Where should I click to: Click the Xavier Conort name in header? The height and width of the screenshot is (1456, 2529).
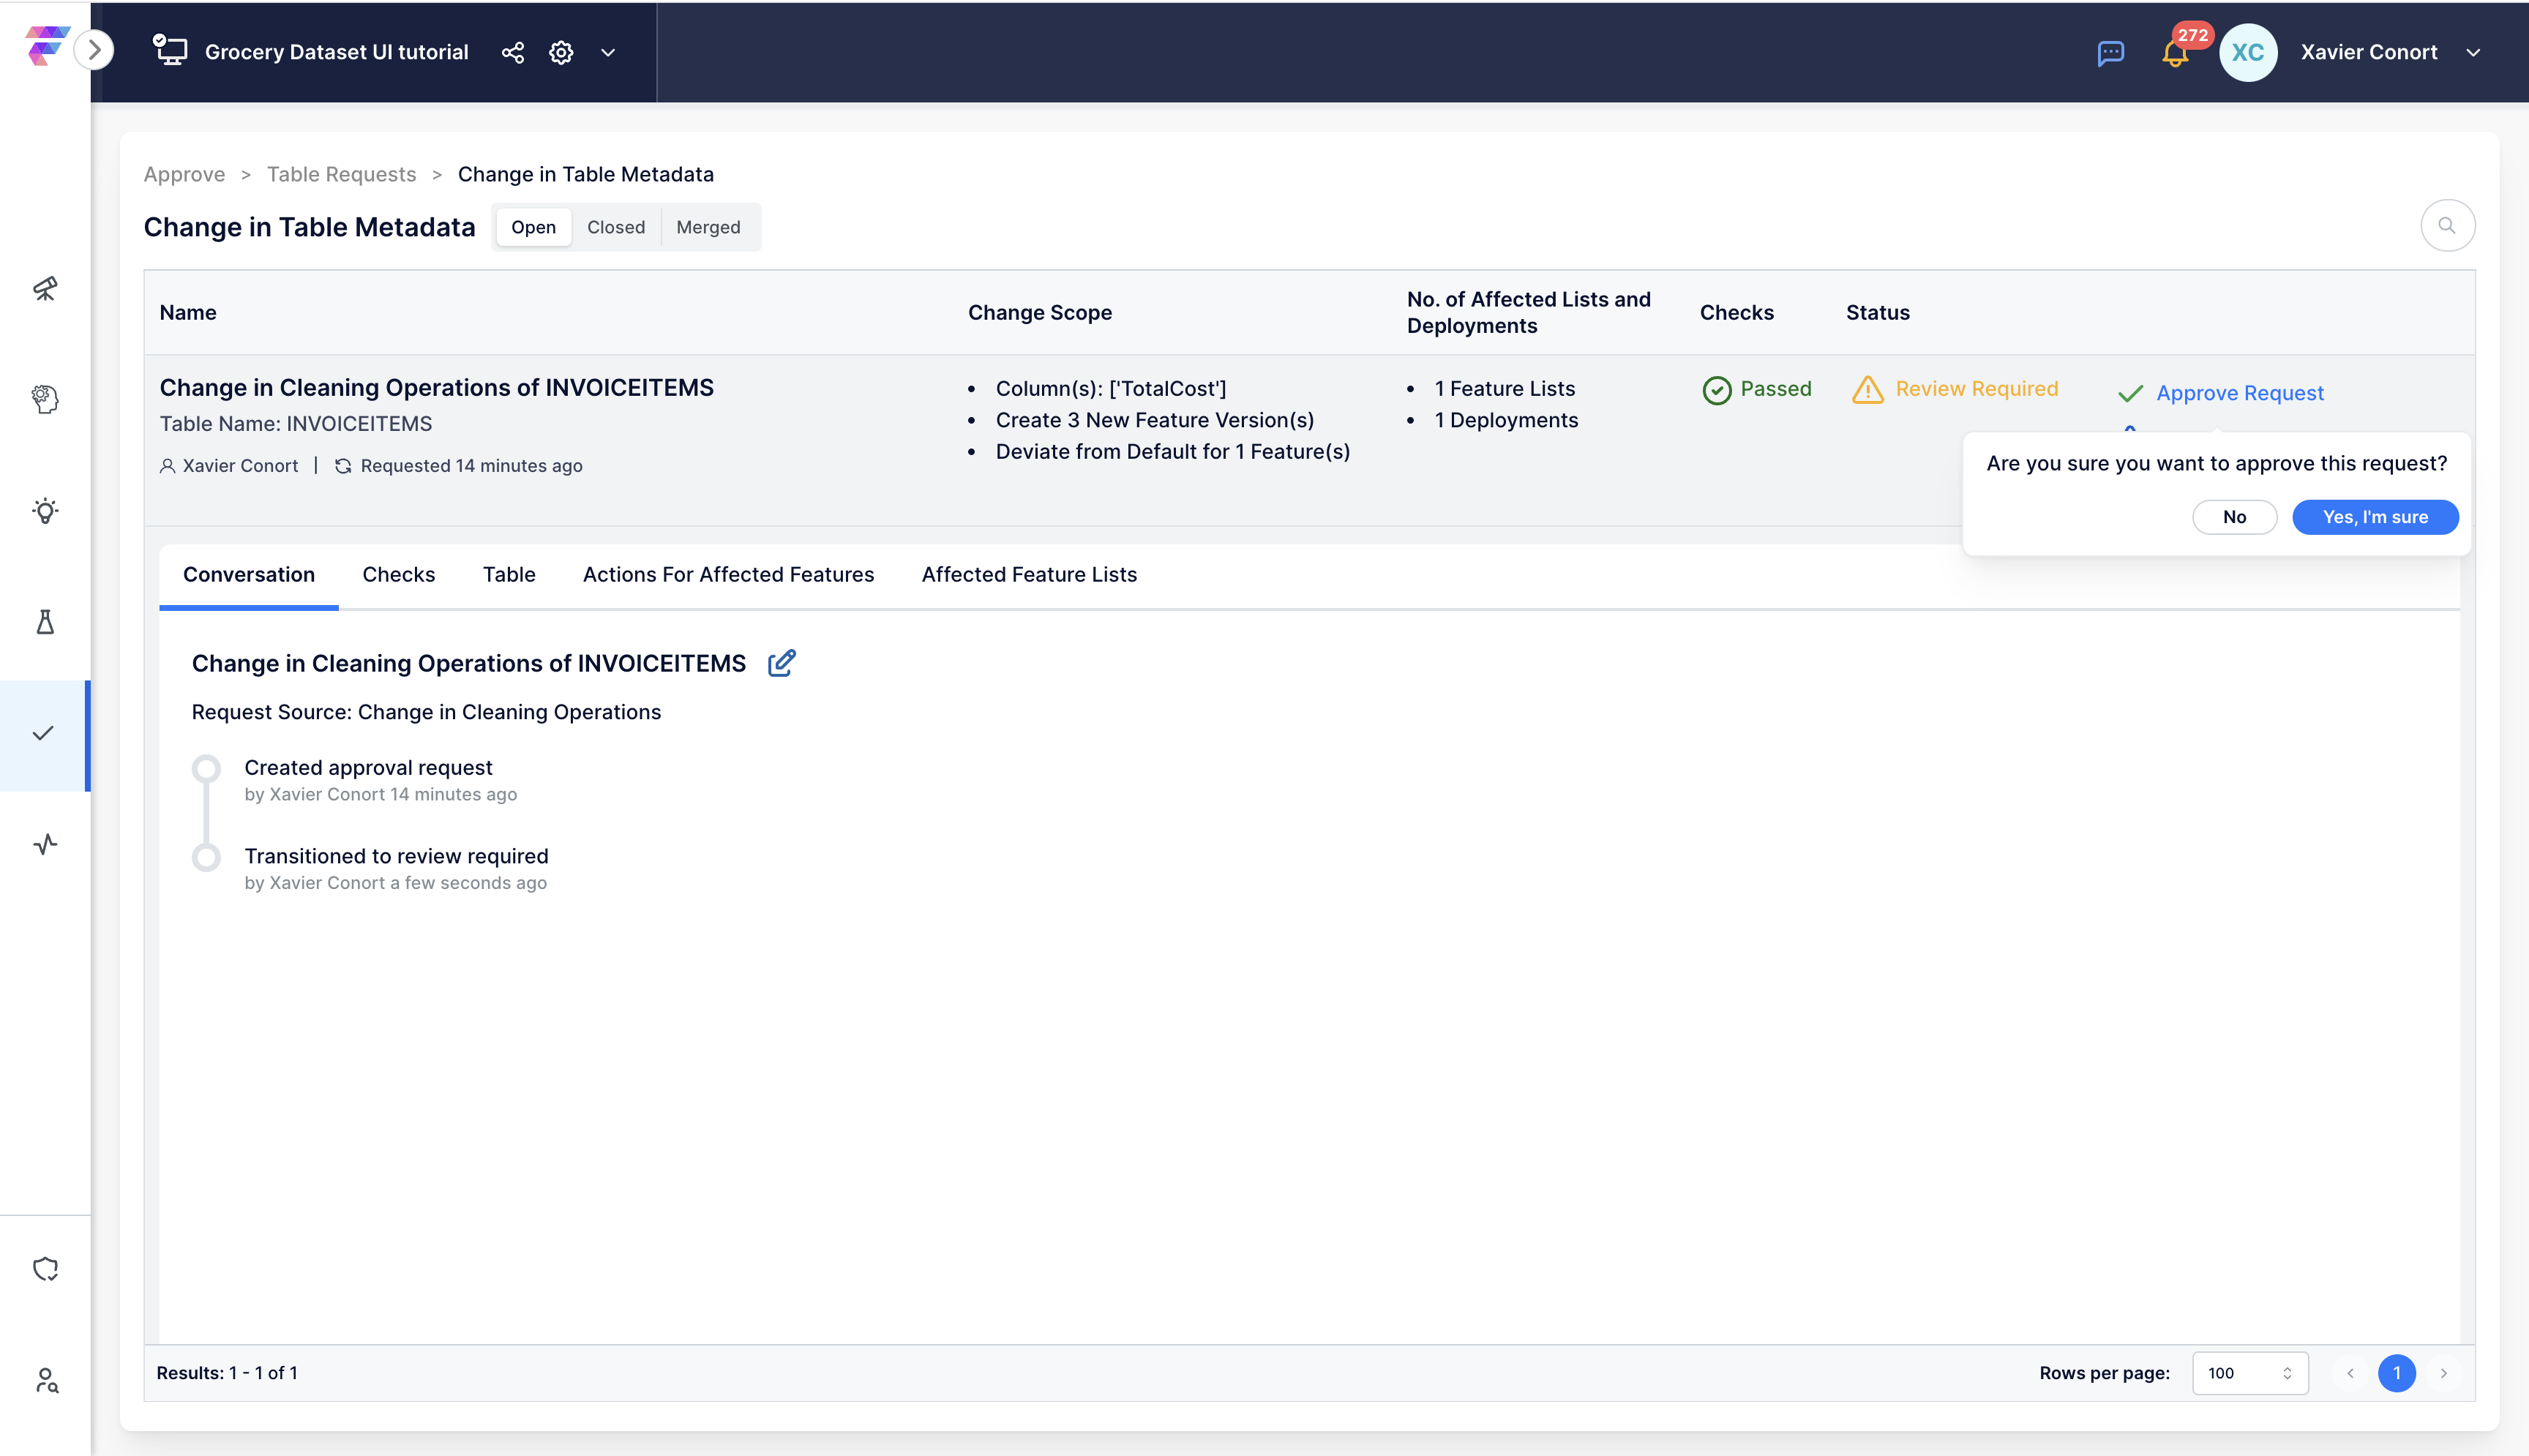point(2368,52)
